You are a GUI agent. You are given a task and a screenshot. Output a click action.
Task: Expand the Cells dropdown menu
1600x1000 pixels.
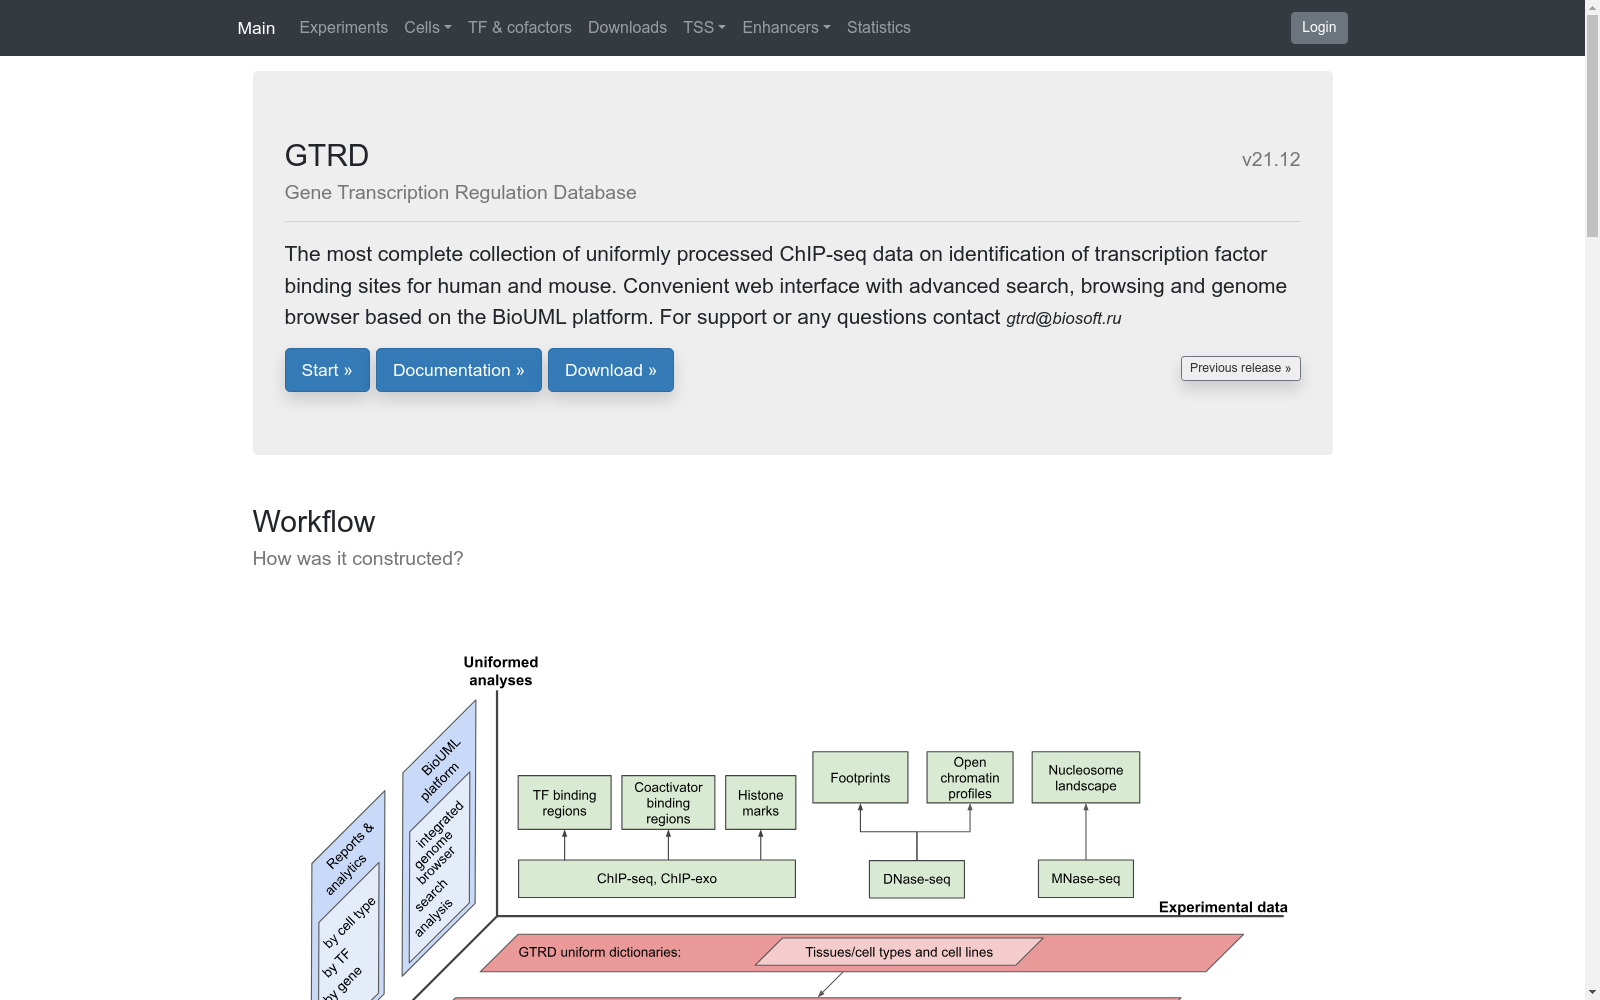(428, 28)
